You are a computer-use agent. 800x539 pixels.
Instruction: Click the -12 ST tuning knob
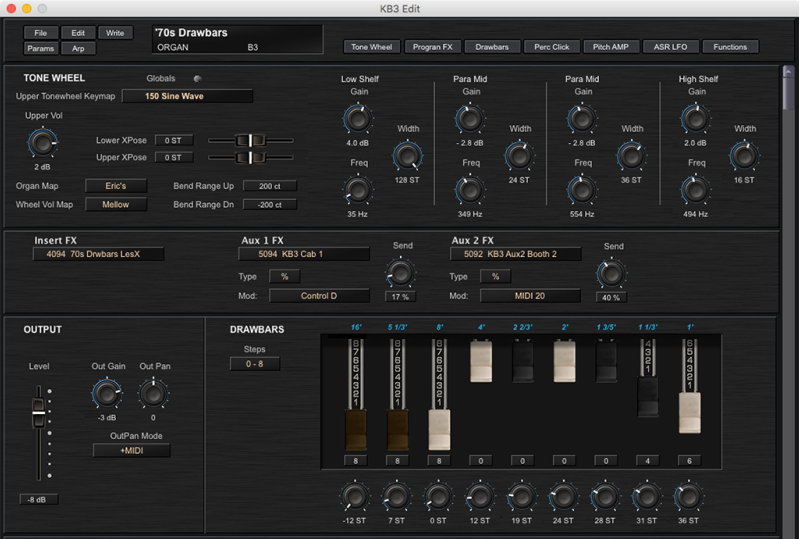pos(355,497)
